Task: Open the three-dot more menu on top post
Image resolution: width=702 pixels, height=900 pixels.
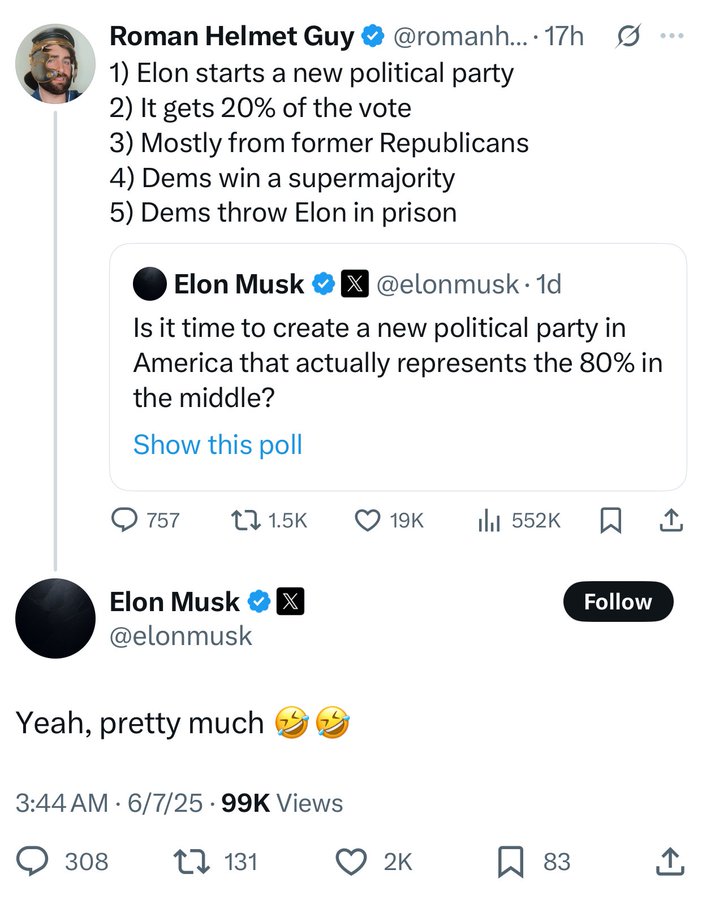Action: tap(672, 37)
